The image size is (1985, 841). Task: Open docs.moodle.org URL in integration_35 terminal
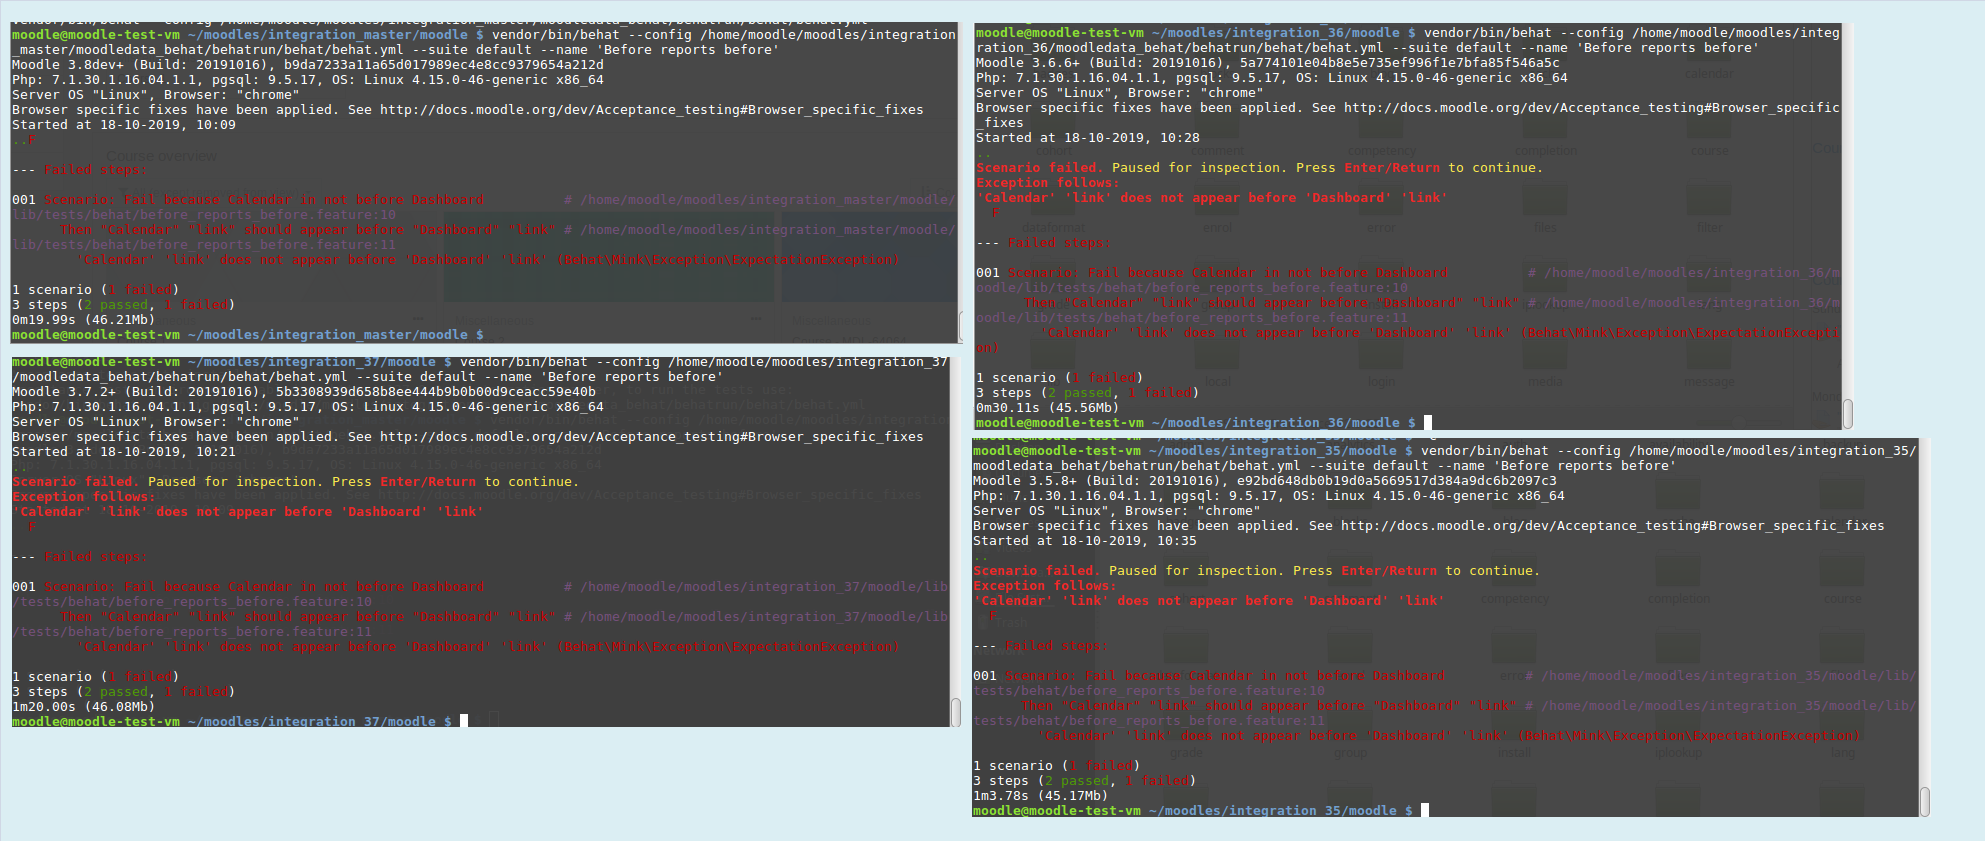coord(1612,526)
